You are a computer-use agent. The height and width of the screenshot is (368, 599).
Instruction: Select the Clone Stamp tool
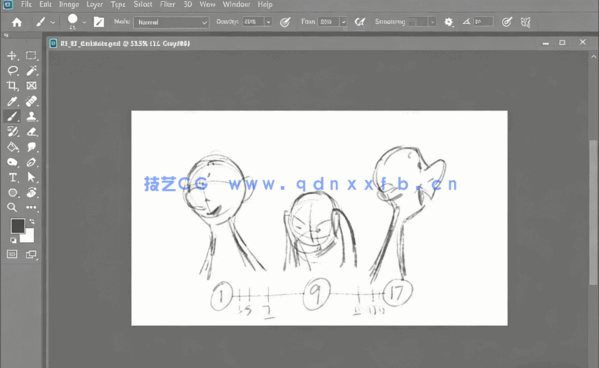[x=31, y=116]
